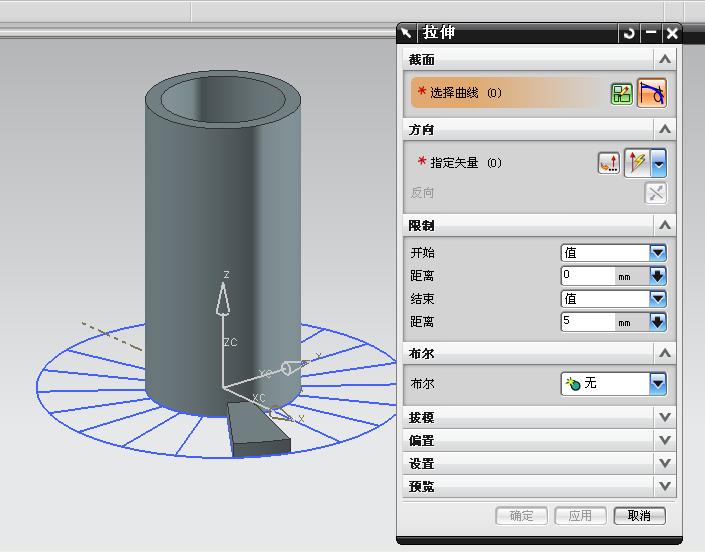Click the YC axis arrow handle
This screenshot has height=552, width=705.
294,367
